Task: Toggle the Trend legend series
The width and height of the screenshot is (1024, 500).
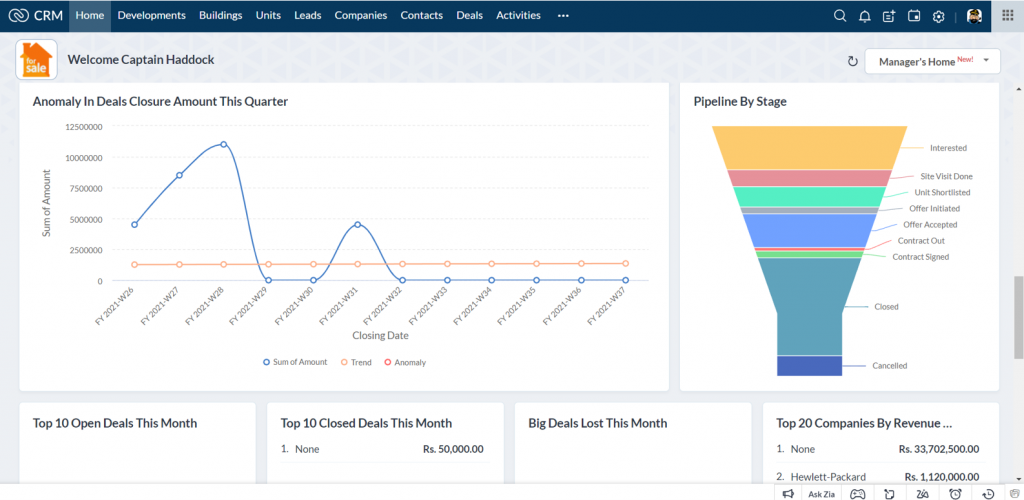Action: pos(356,362)
